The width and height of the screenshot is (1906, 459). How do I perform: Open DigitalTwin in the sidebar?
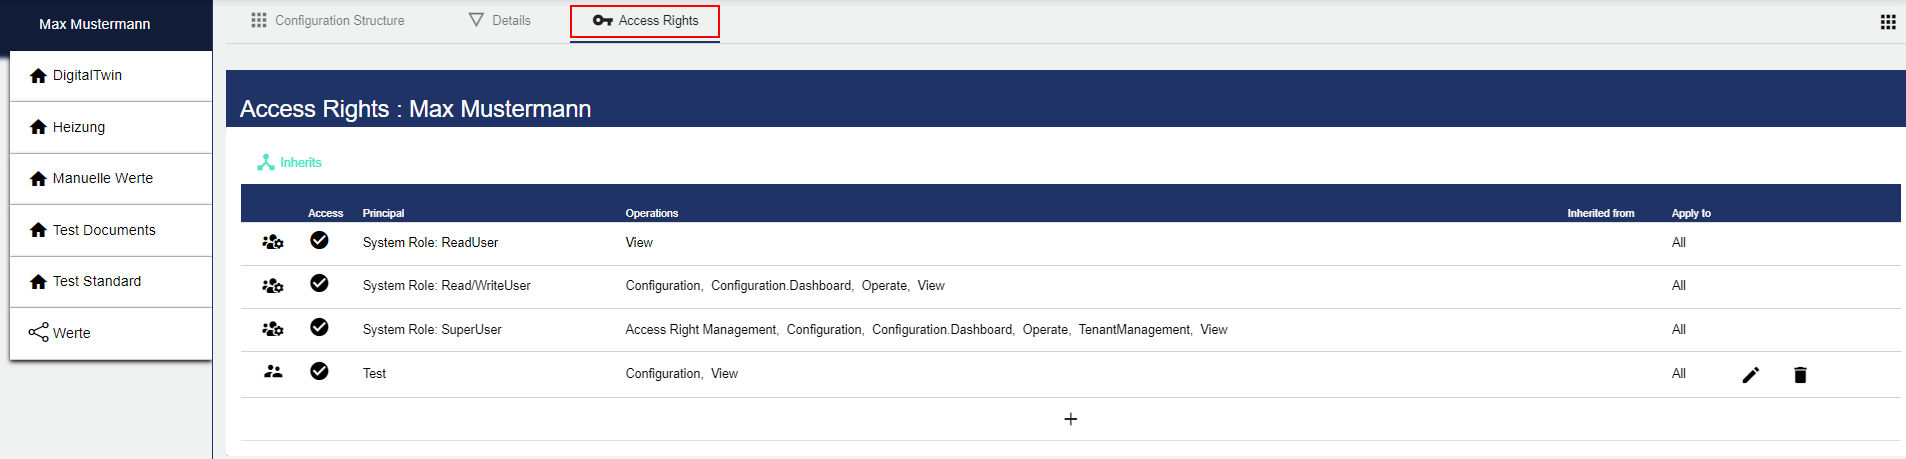[x=111, y=76]
